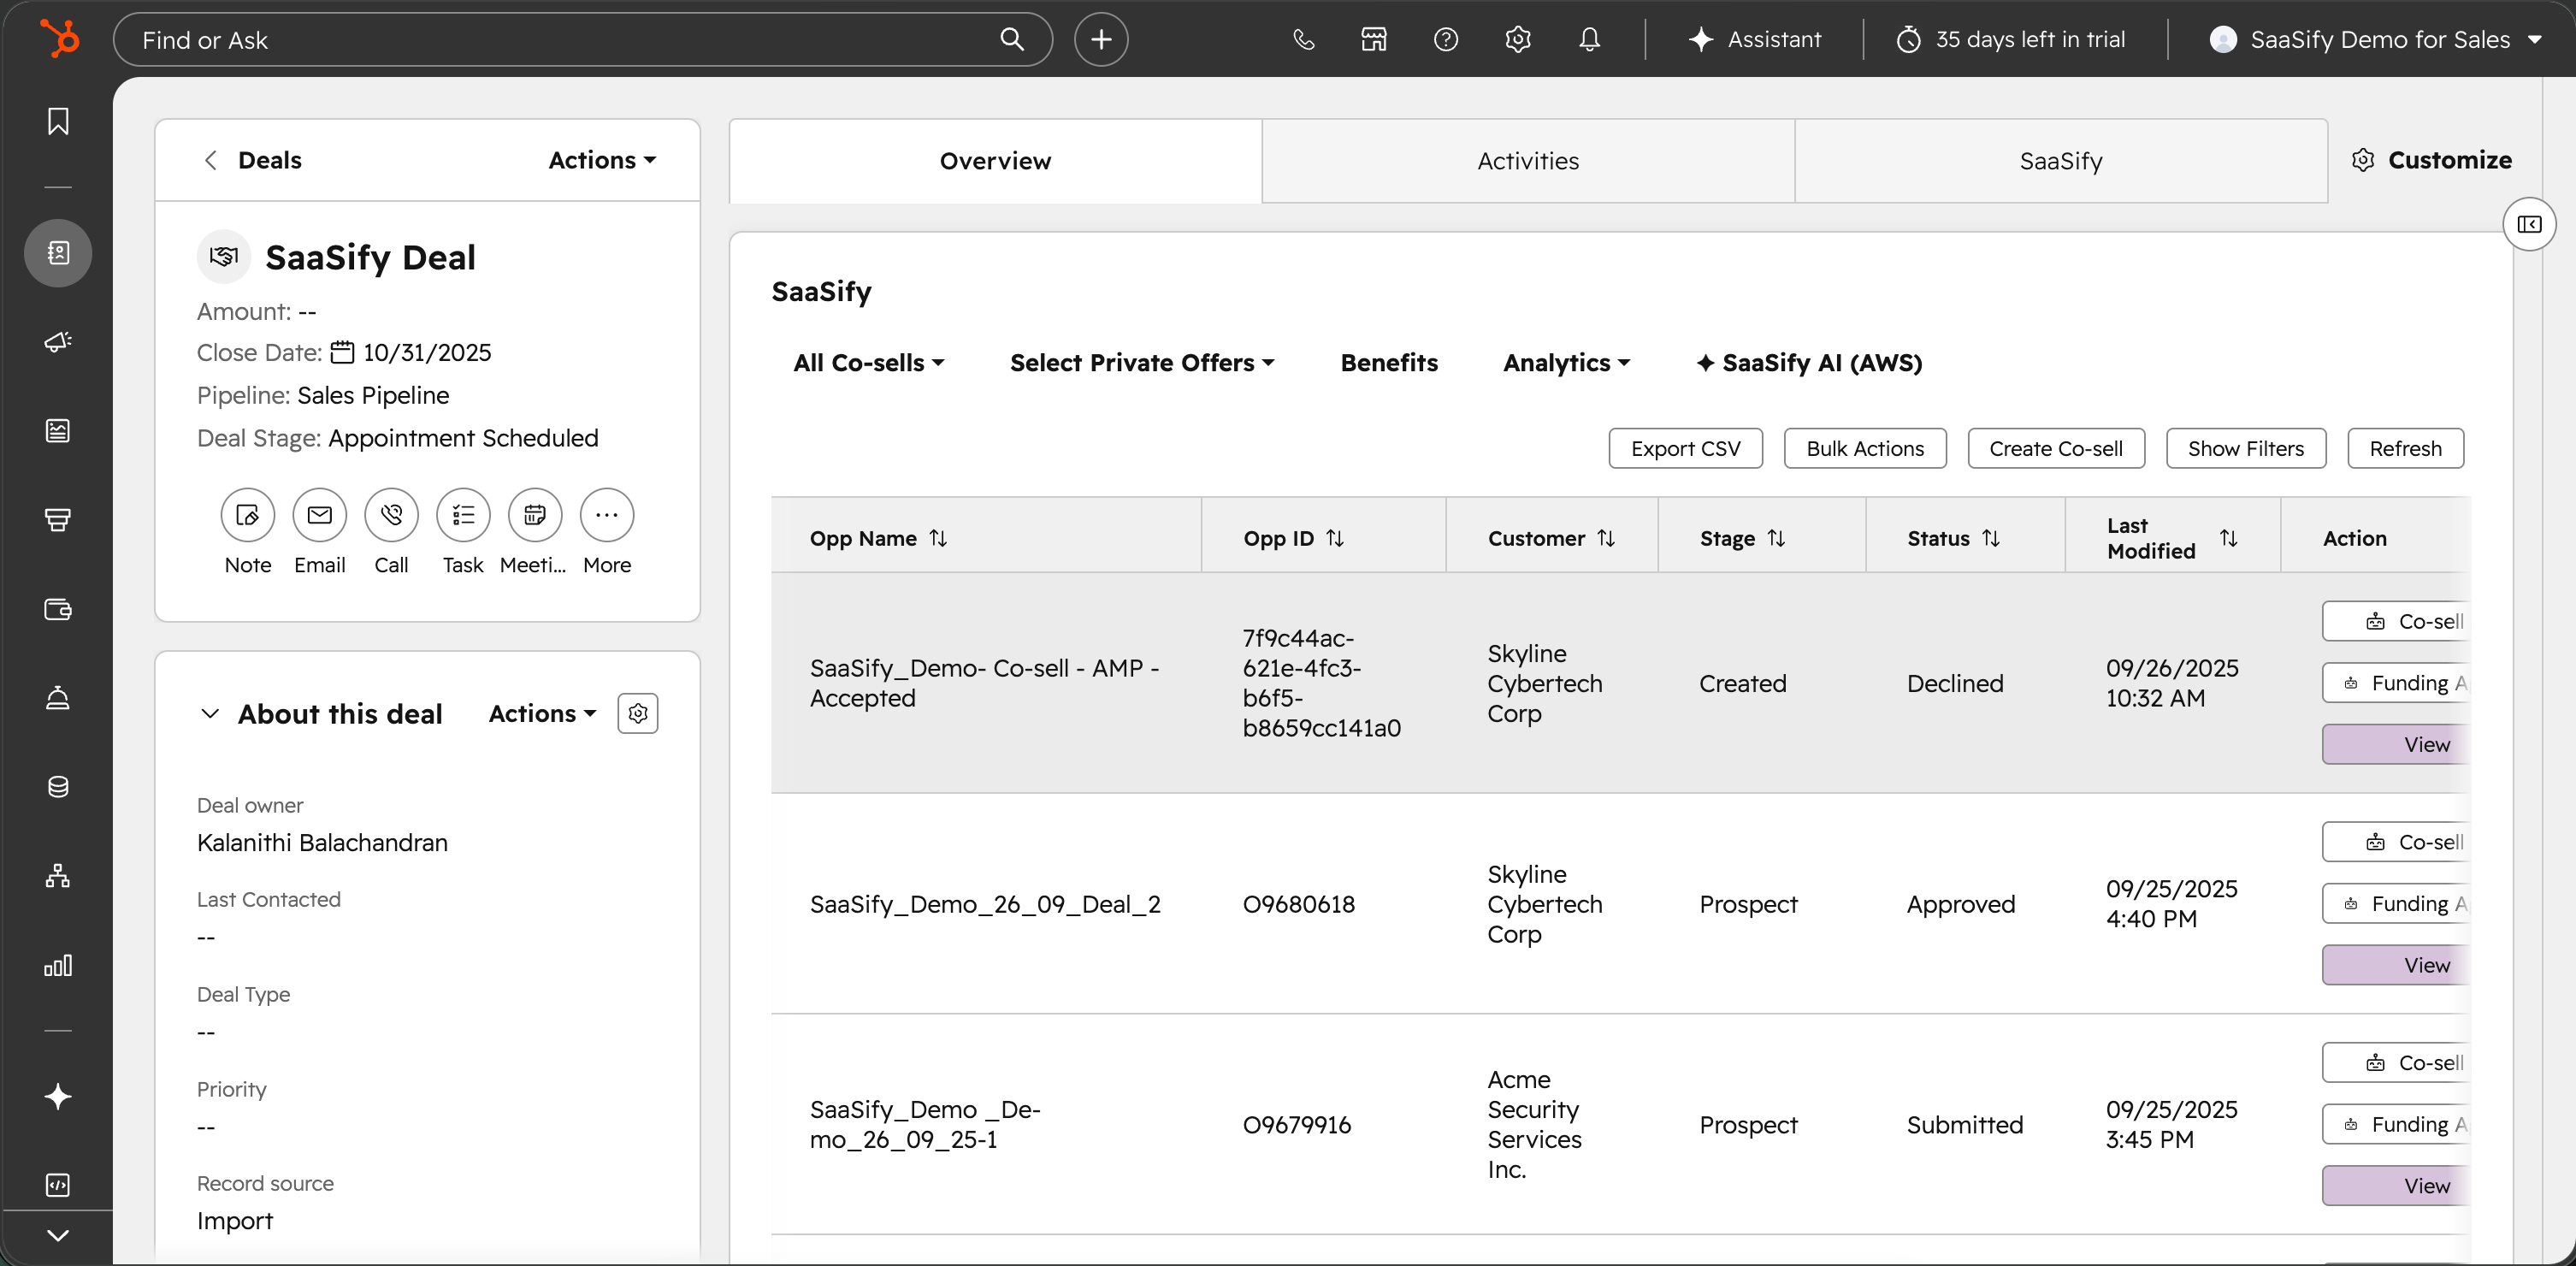Viewport: 2576px width, 1266px height.
Task: Open About this deal Actions dropdown
Action: (543, 714)
